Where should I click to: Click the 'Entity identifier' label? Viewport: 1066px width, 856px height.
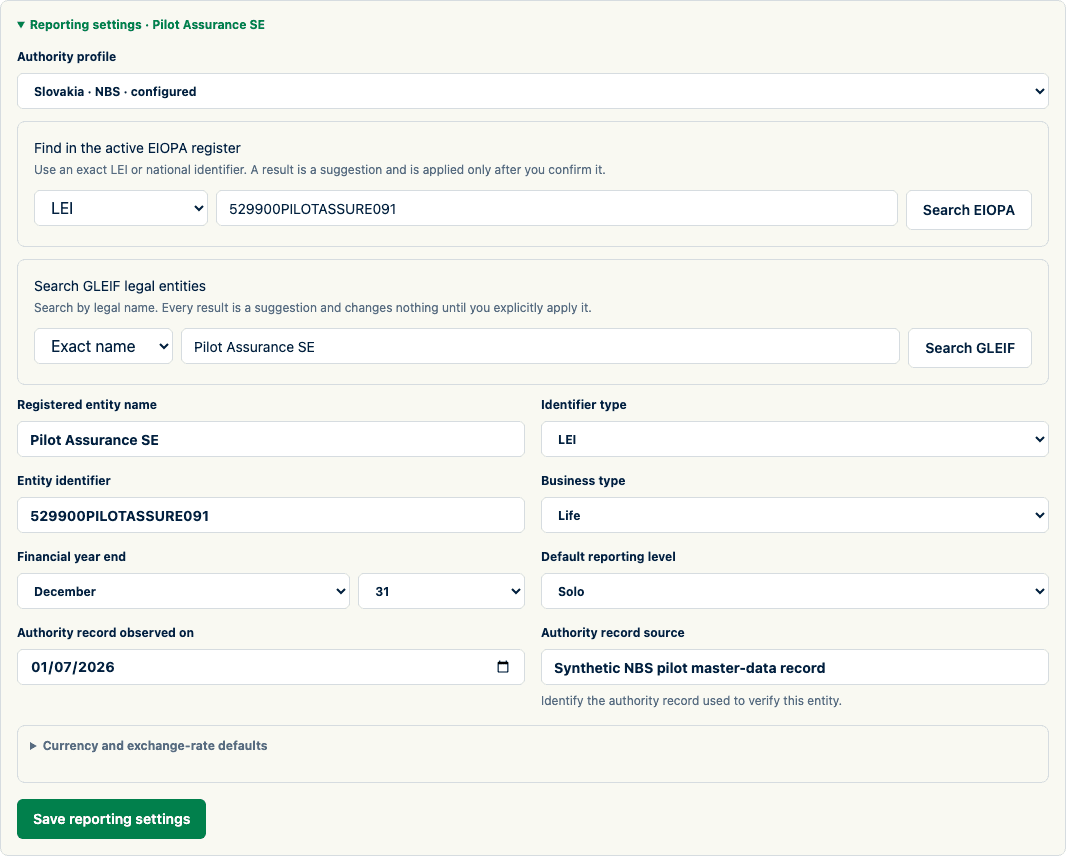(x=64, y=481)
